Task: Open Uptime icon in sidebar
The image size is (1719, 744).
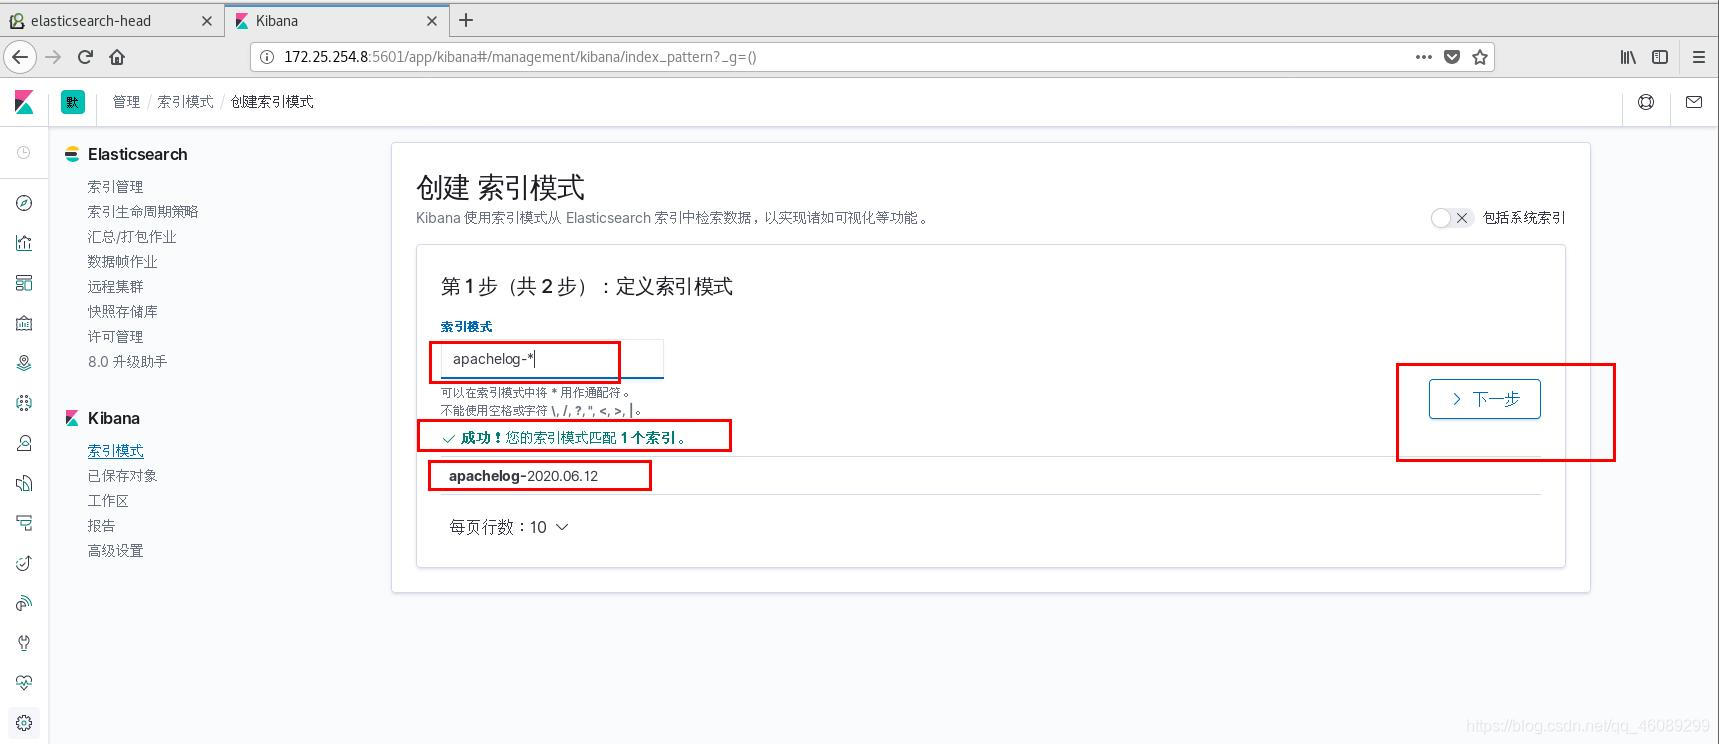Action: 24,563
